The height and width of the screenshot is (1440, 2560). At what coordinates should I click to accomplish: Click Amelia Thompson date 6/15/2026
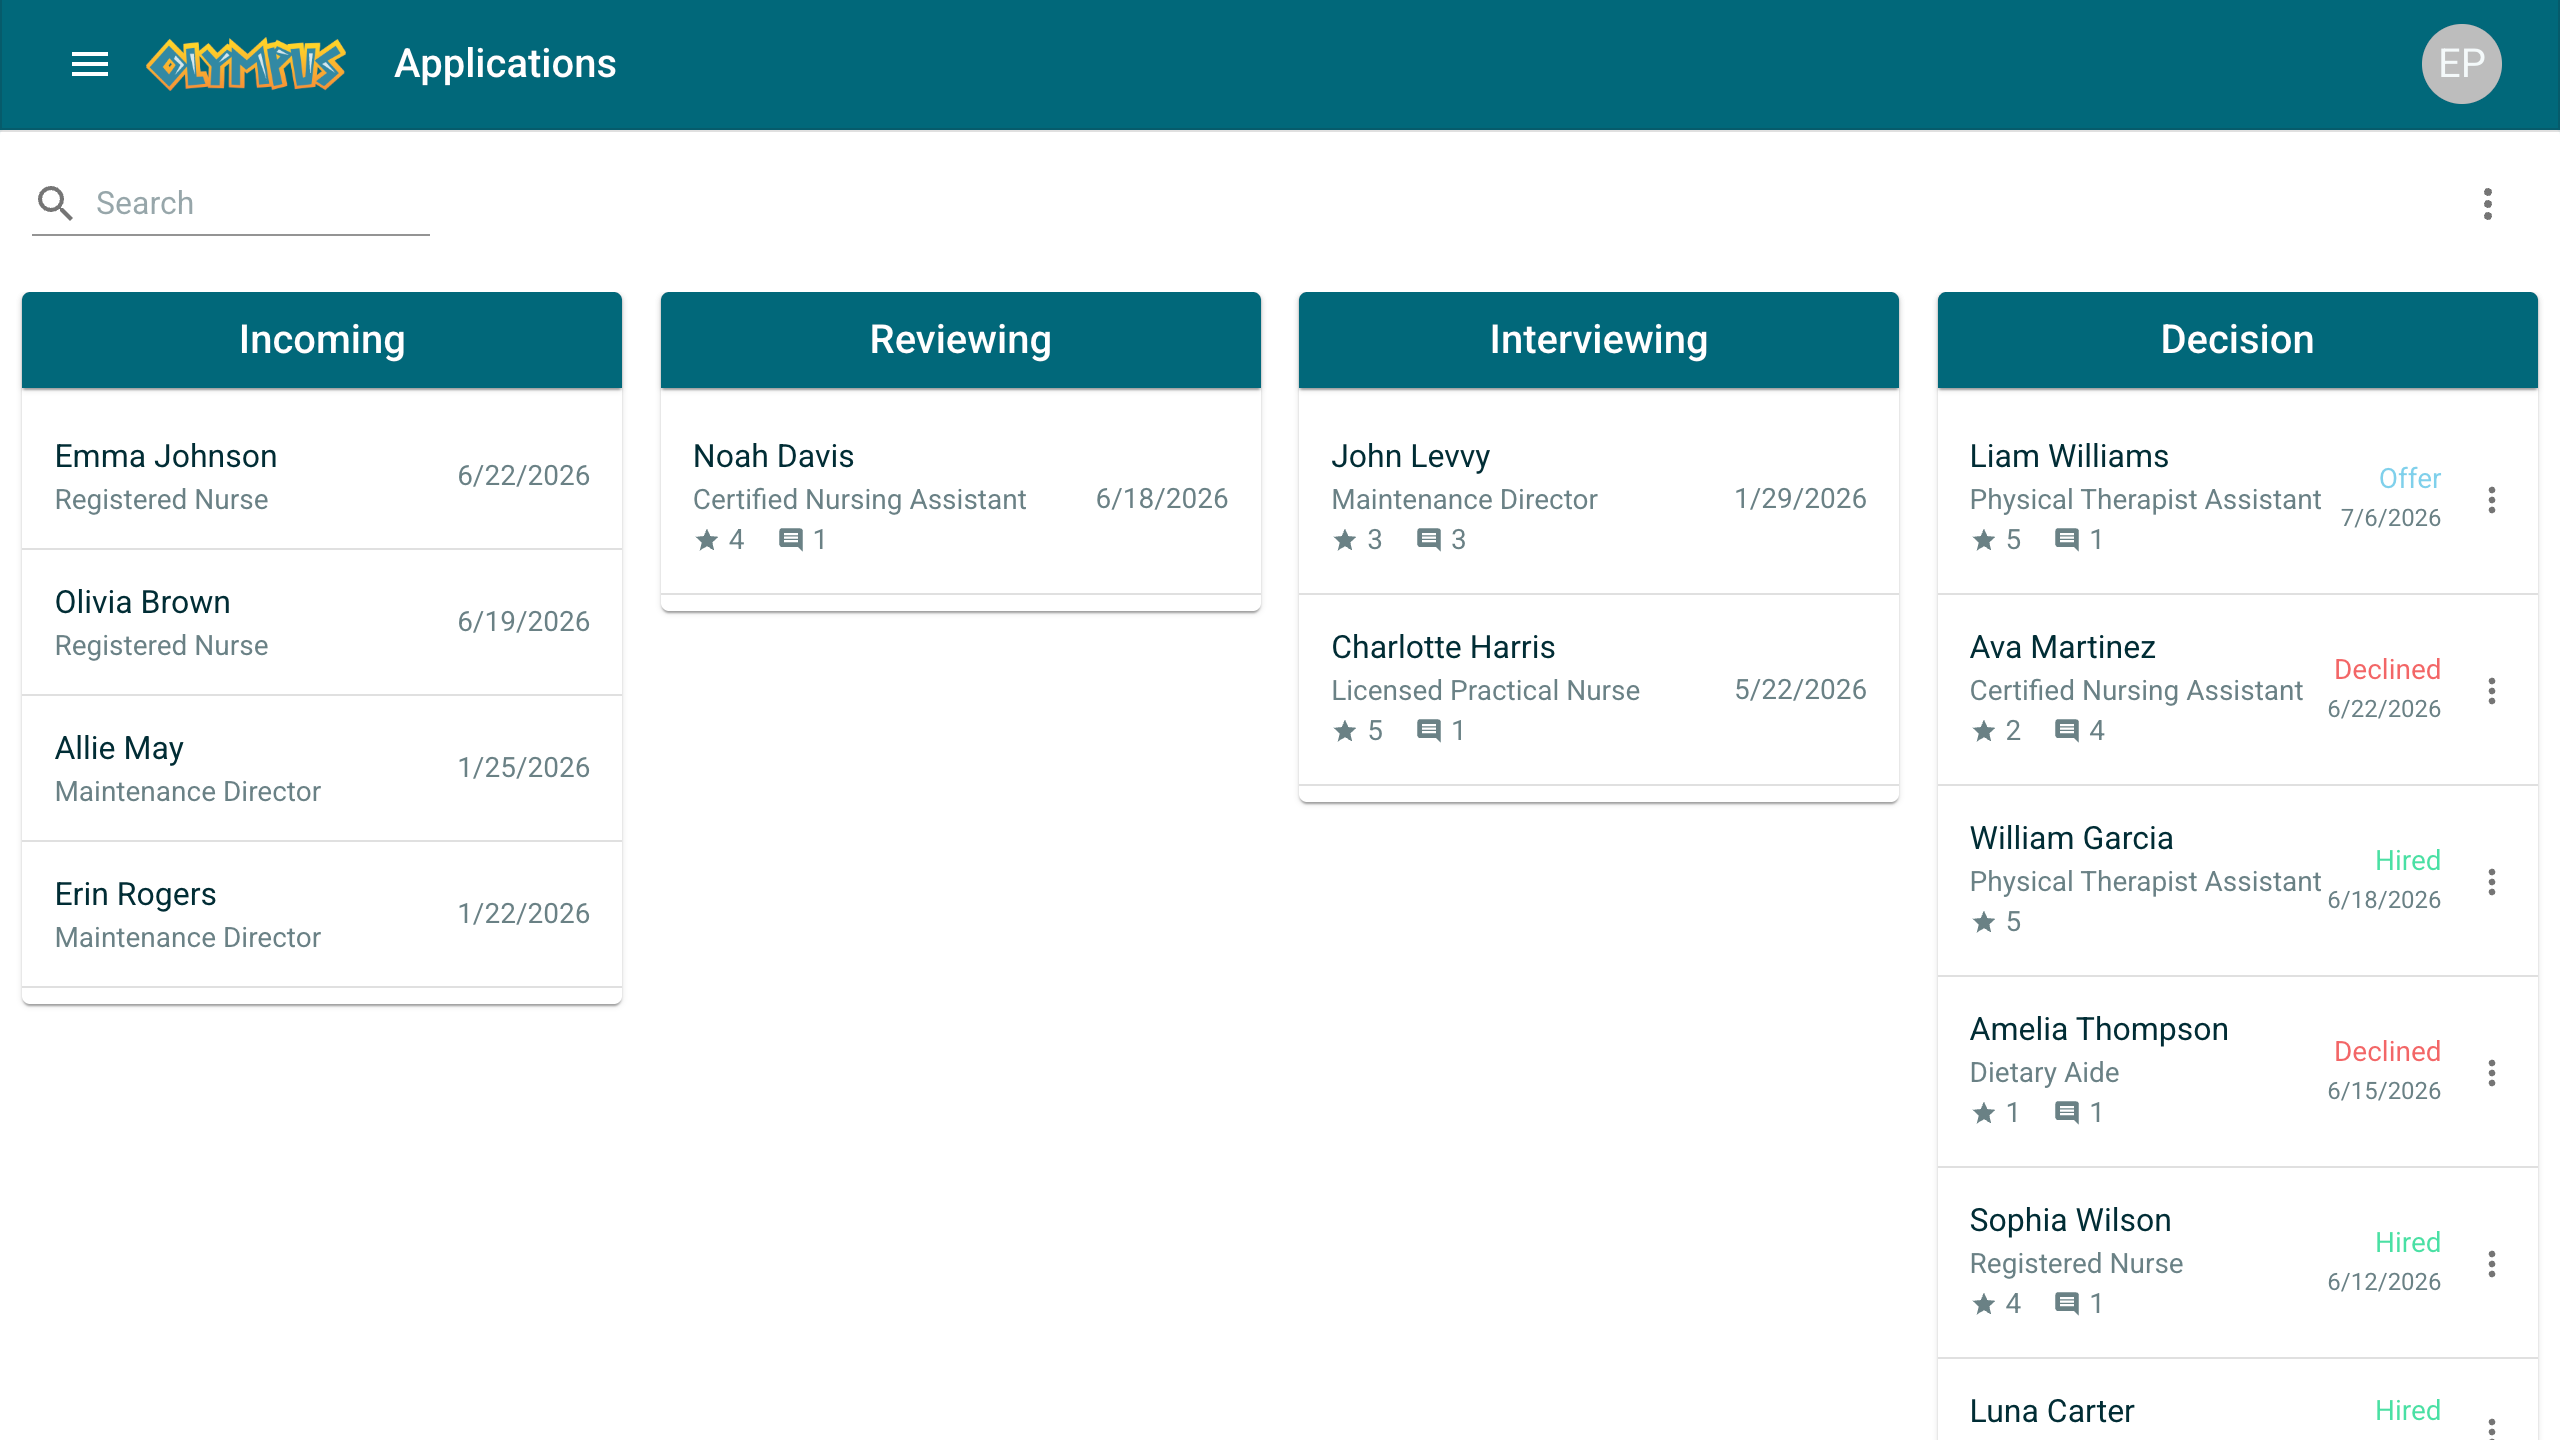point(2384,1091)
